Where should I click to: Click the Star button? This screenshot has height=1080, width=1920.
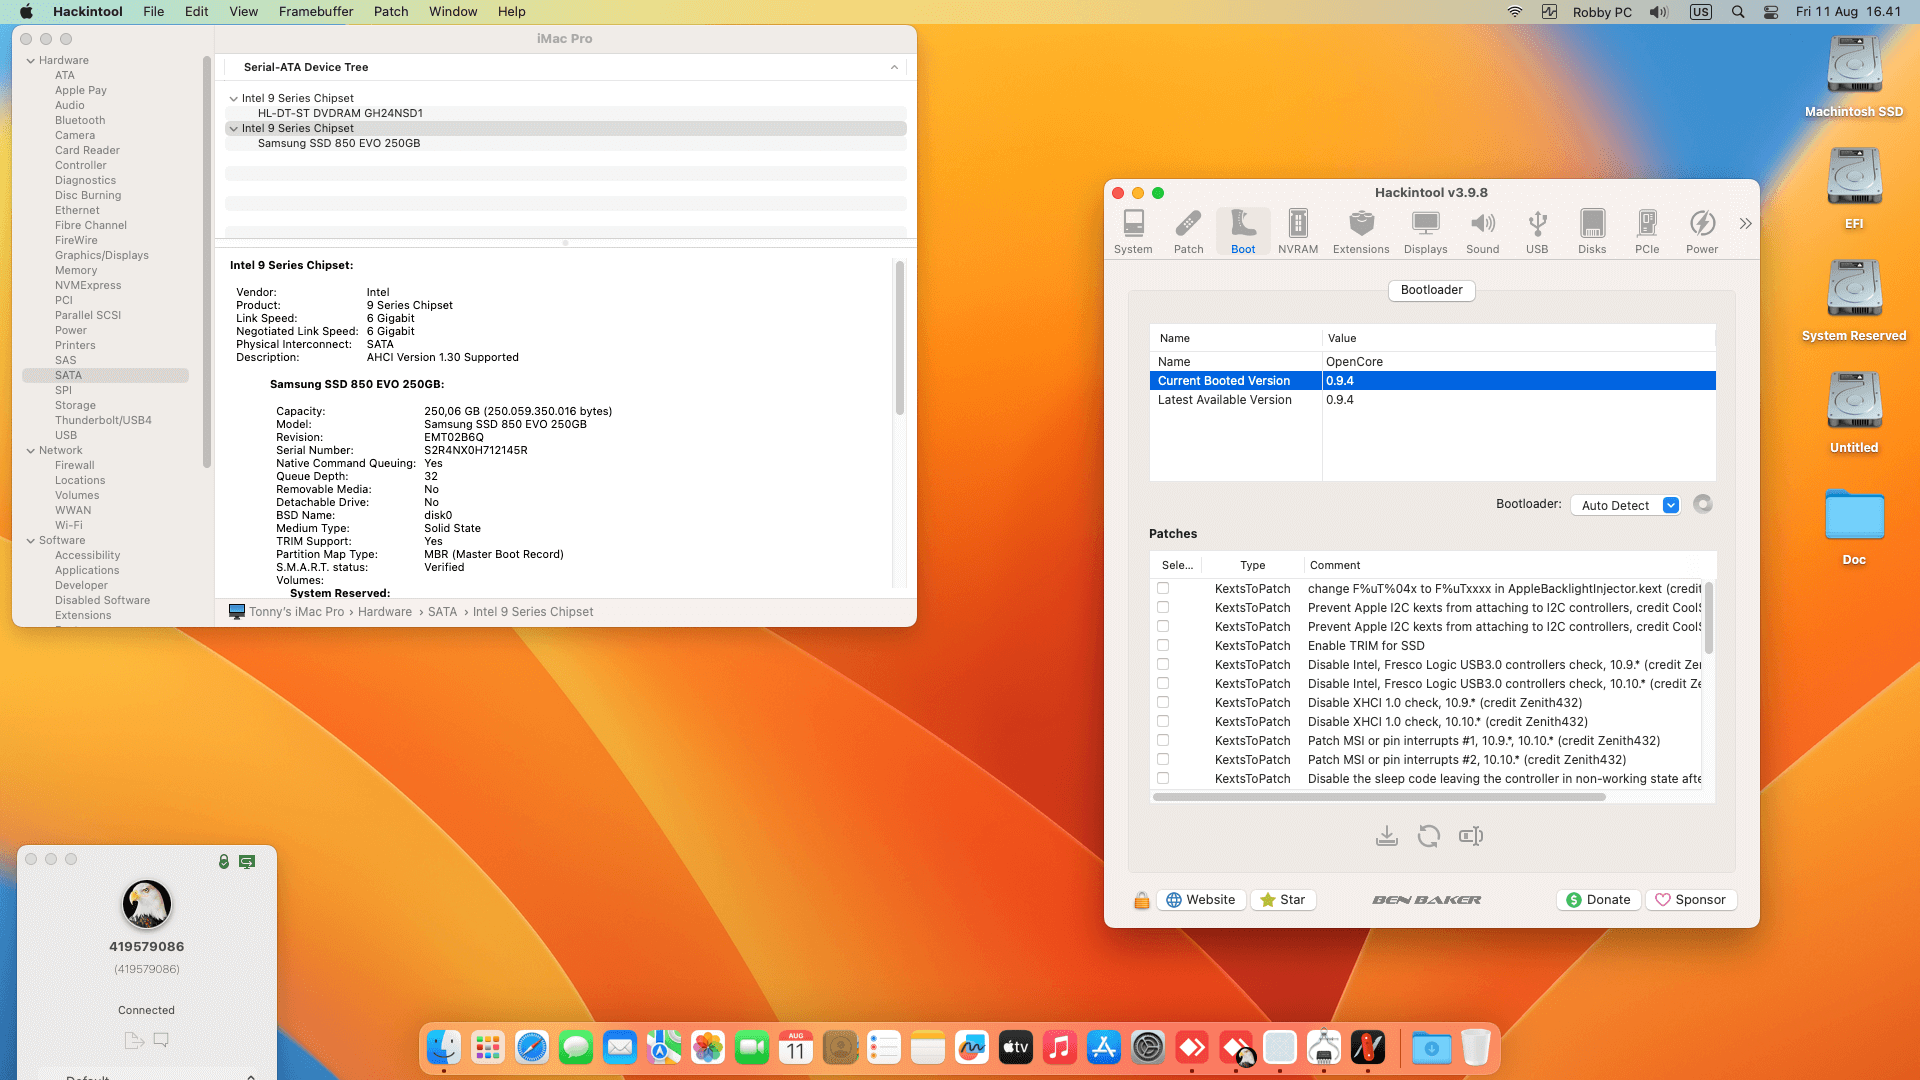click(x=1283, y=900)
